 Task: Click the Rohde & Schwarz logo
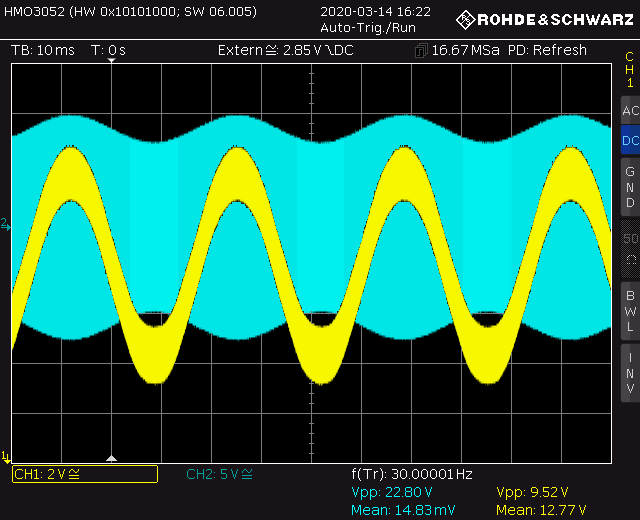point(544,19)
